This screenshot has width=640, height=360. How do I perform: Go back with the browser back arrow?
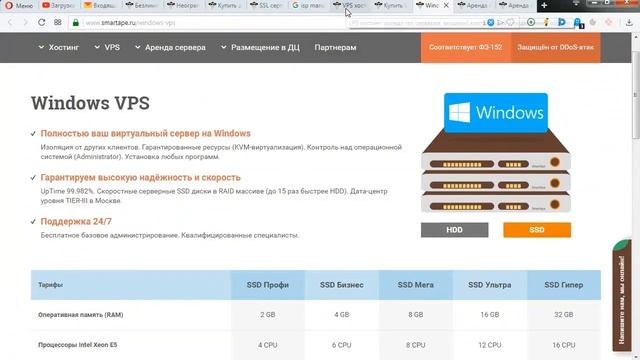click(10, 23)
